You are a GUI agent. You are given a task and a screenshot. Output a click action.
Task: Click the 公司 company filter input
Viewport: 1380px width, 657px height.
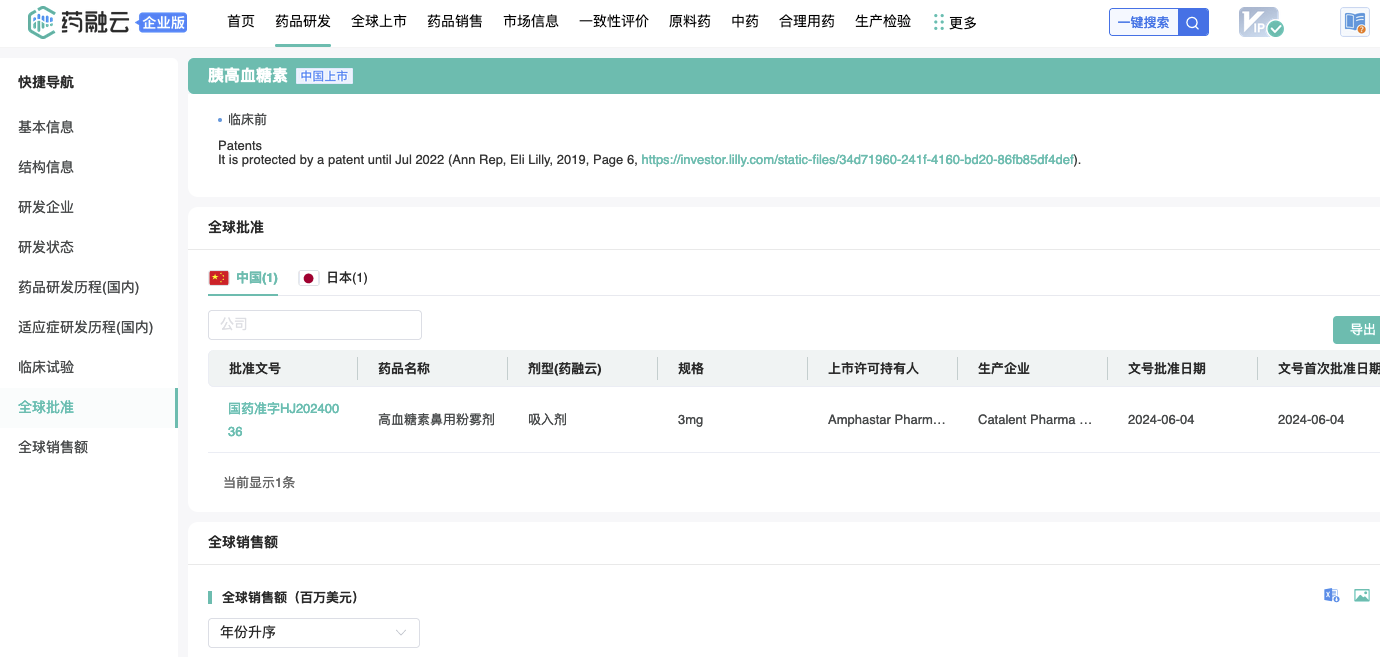pyautogui.click(x=315, y=325)
